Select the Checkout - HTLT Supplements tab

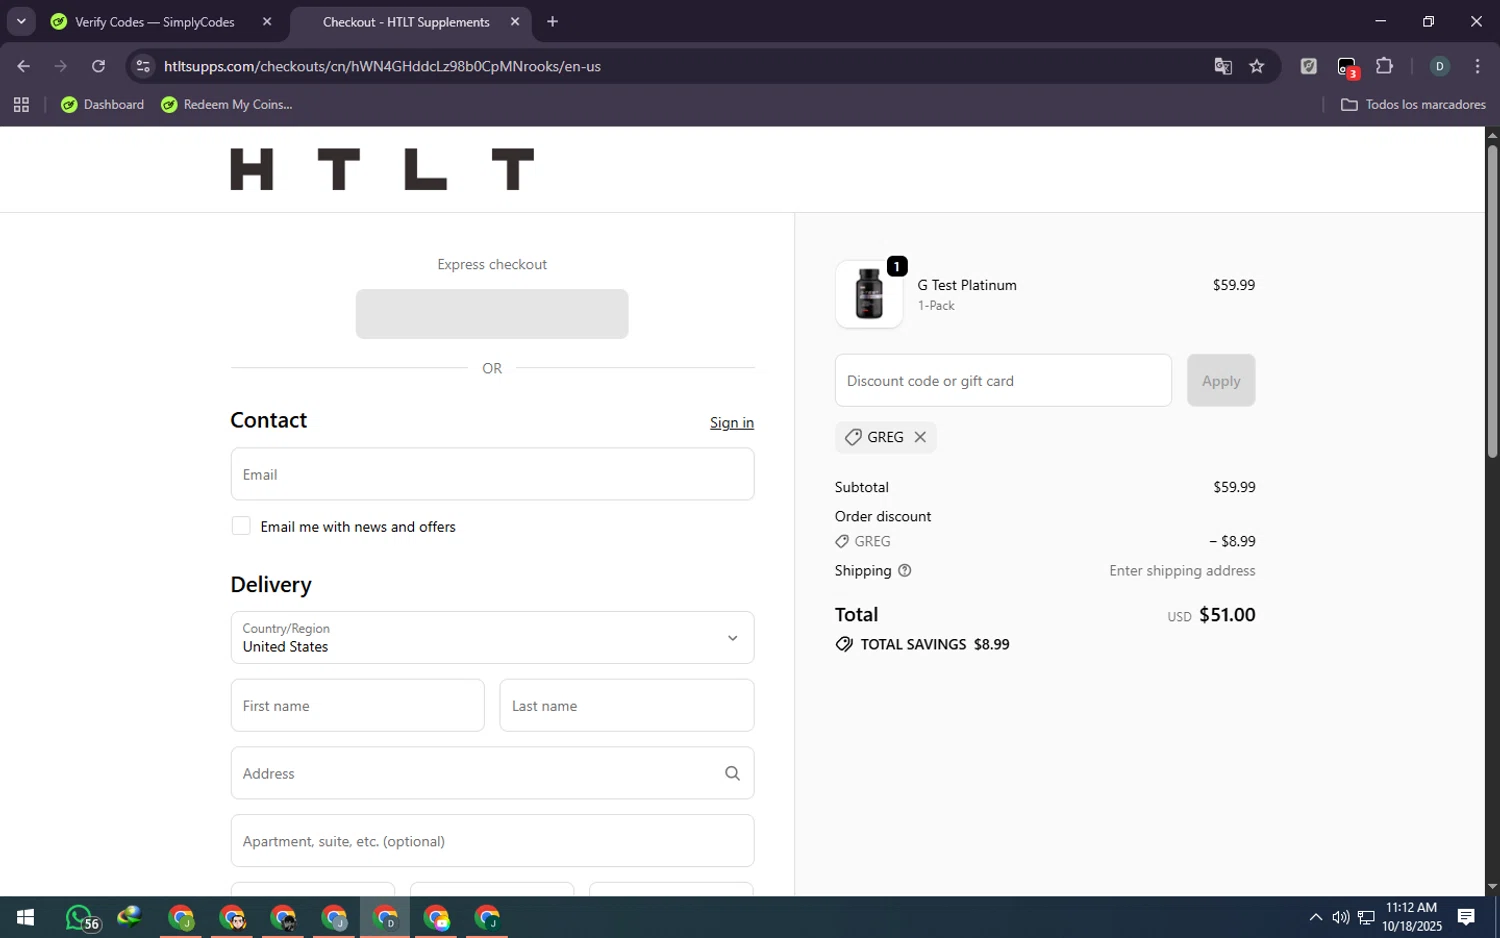[406, 21]
